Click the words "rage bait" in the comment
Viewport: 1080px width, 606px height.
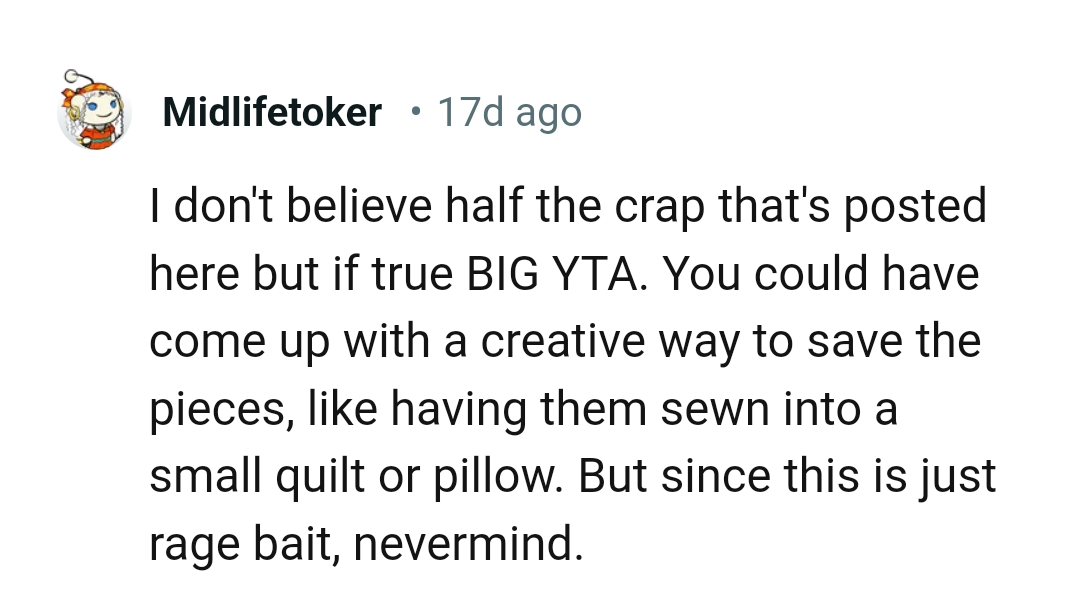click(x=243, y=545)
